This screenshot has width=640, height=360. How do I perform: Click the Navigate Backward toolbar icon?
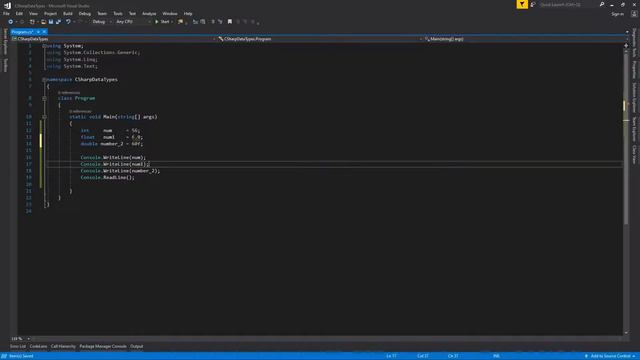(x=11, y=22)
